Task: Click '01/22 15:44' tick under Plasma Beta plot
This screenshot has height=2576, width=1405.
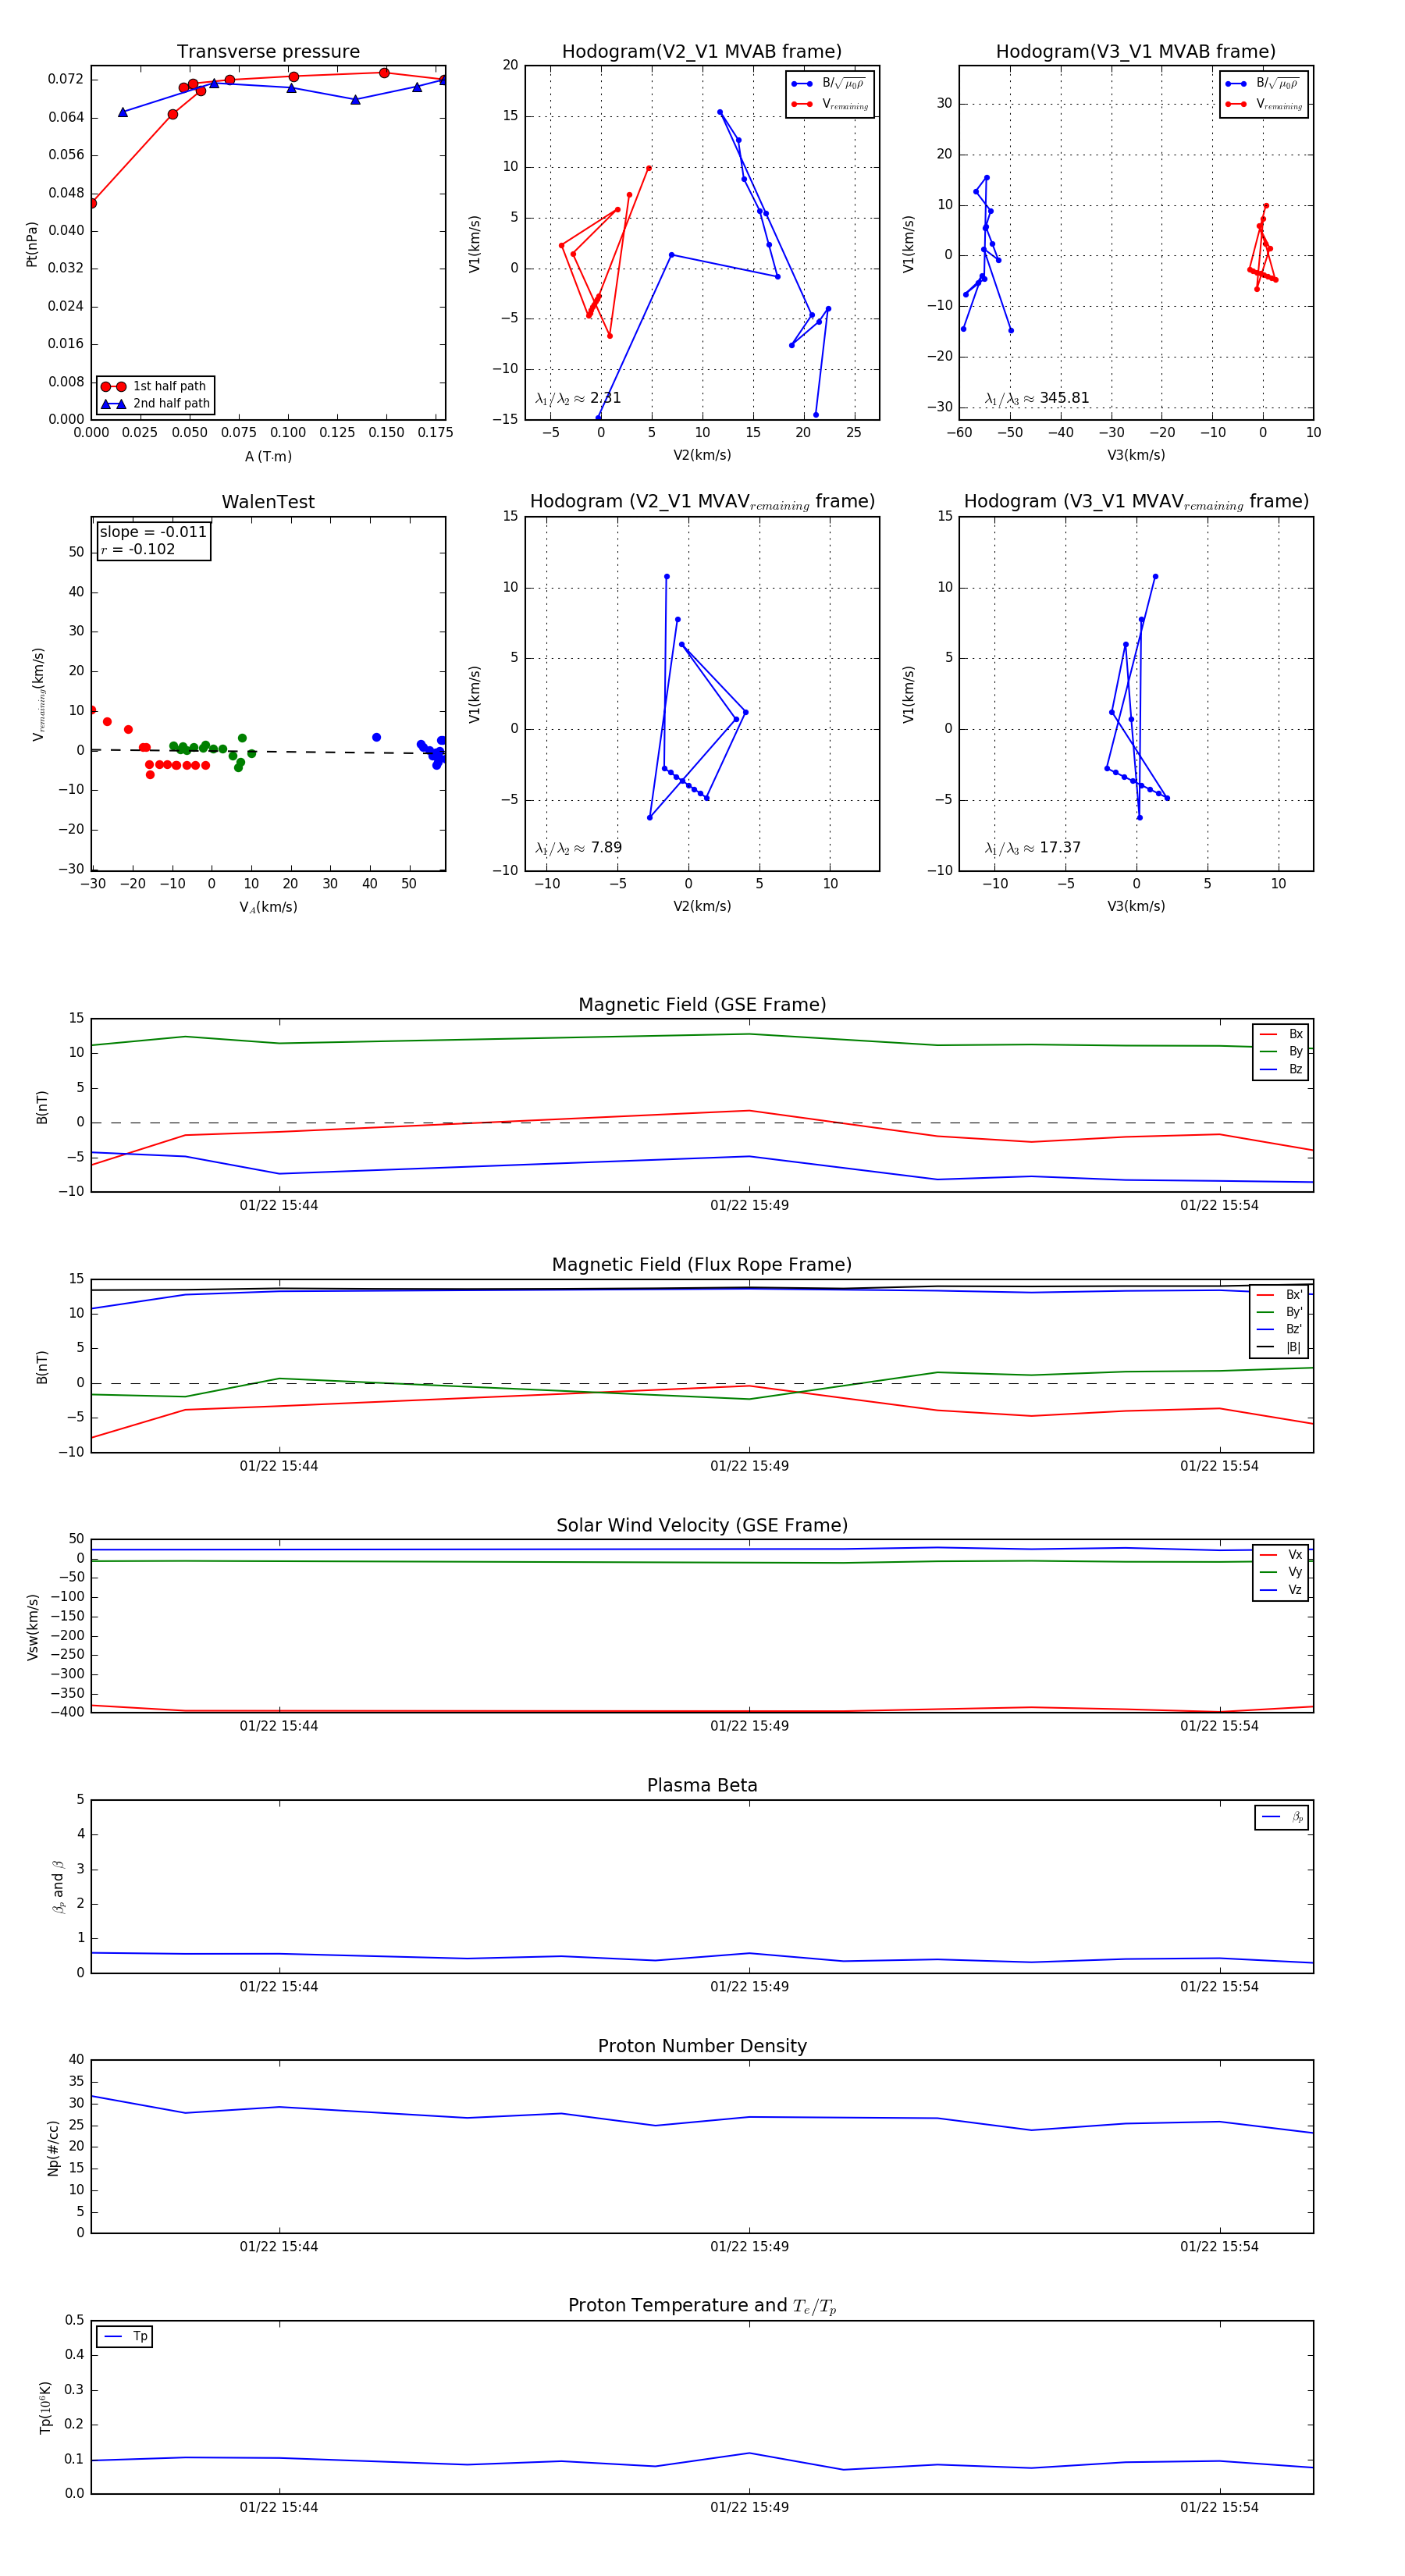Action: 279,1987
